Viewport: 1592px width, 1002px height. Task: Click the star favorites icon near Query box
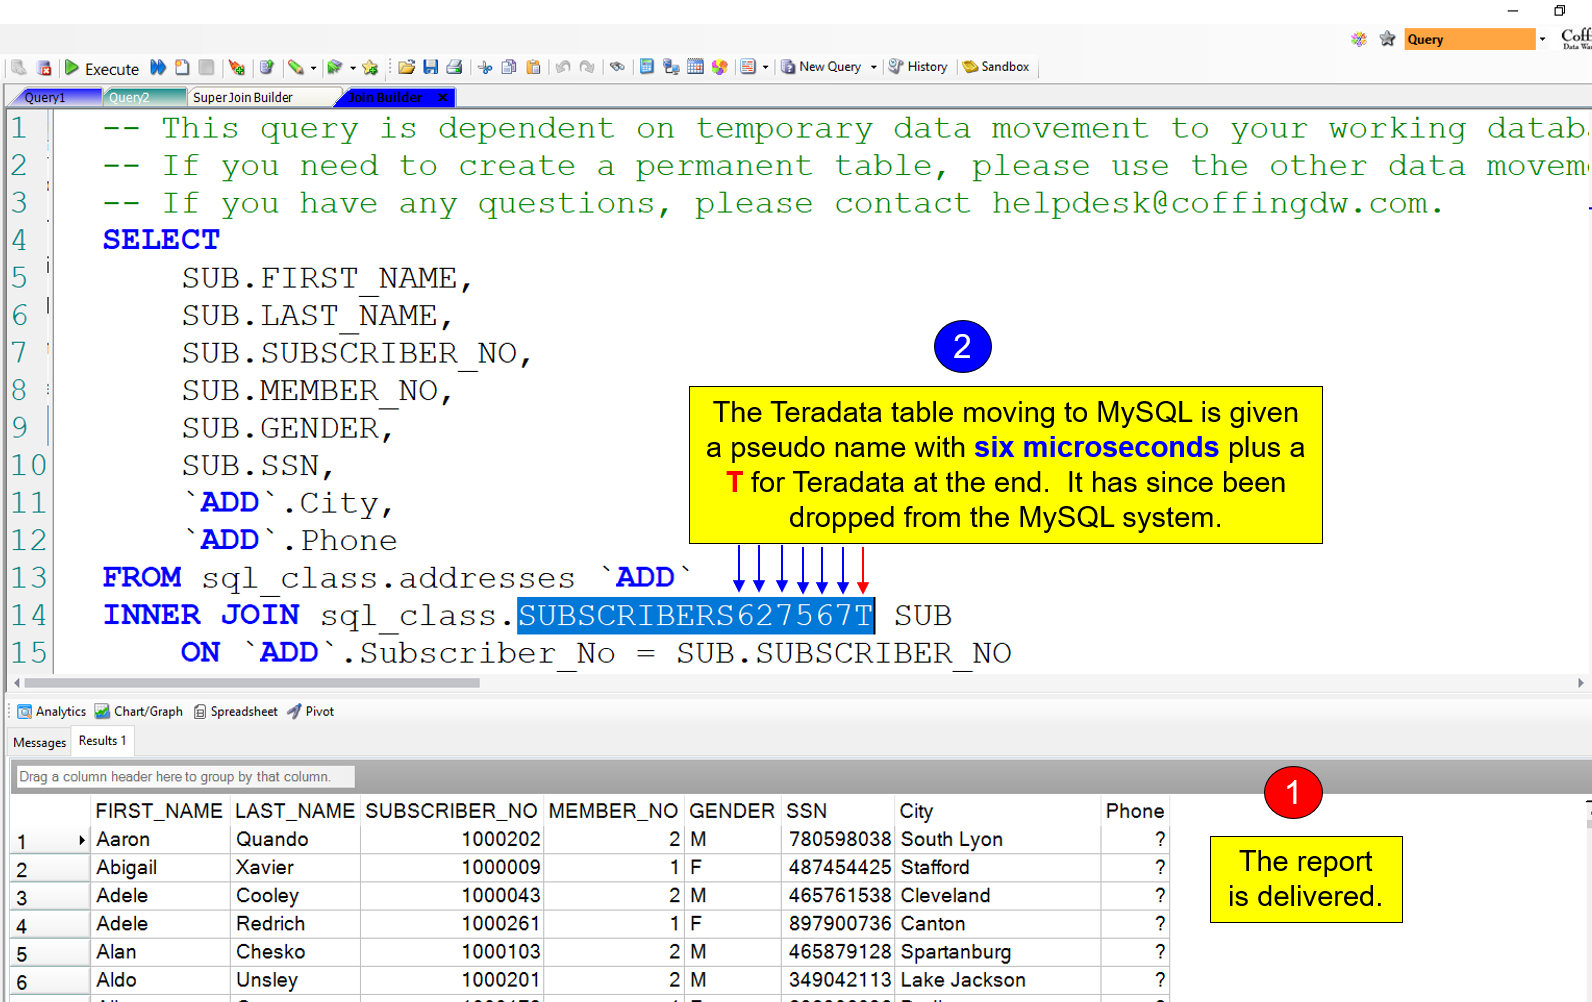(1387, 39)
